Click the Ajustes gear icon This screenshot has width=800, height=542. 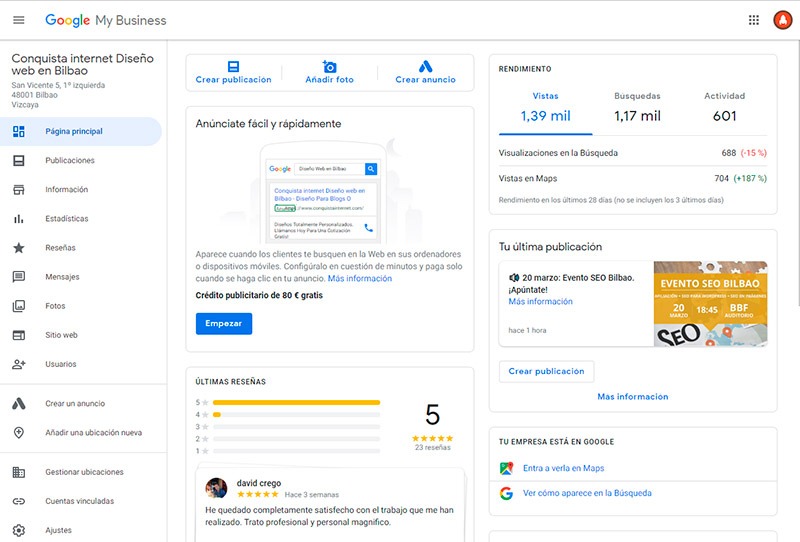click(19, 530)
